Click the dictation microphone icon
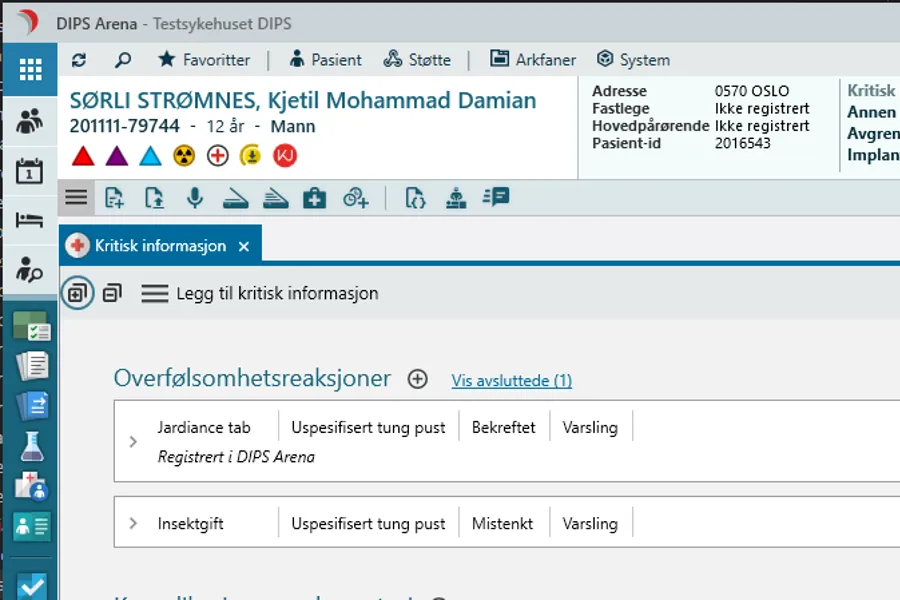900x600 pixels. (x=195, y=198)
